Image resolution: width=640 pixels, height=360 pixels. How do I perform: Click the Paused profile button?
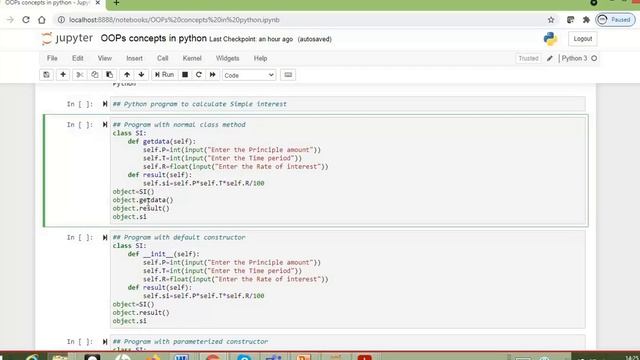click(x=615, y=20)
